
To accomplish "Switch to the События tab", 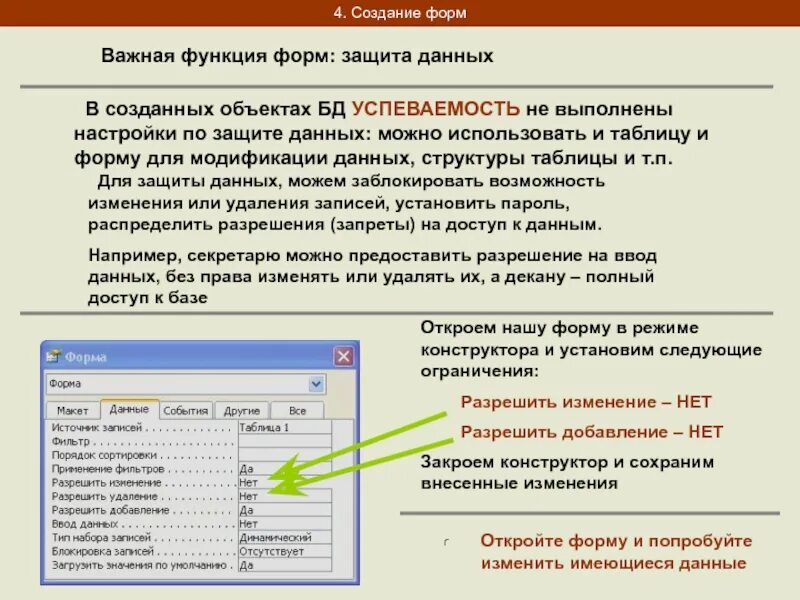I will [186, 411].
